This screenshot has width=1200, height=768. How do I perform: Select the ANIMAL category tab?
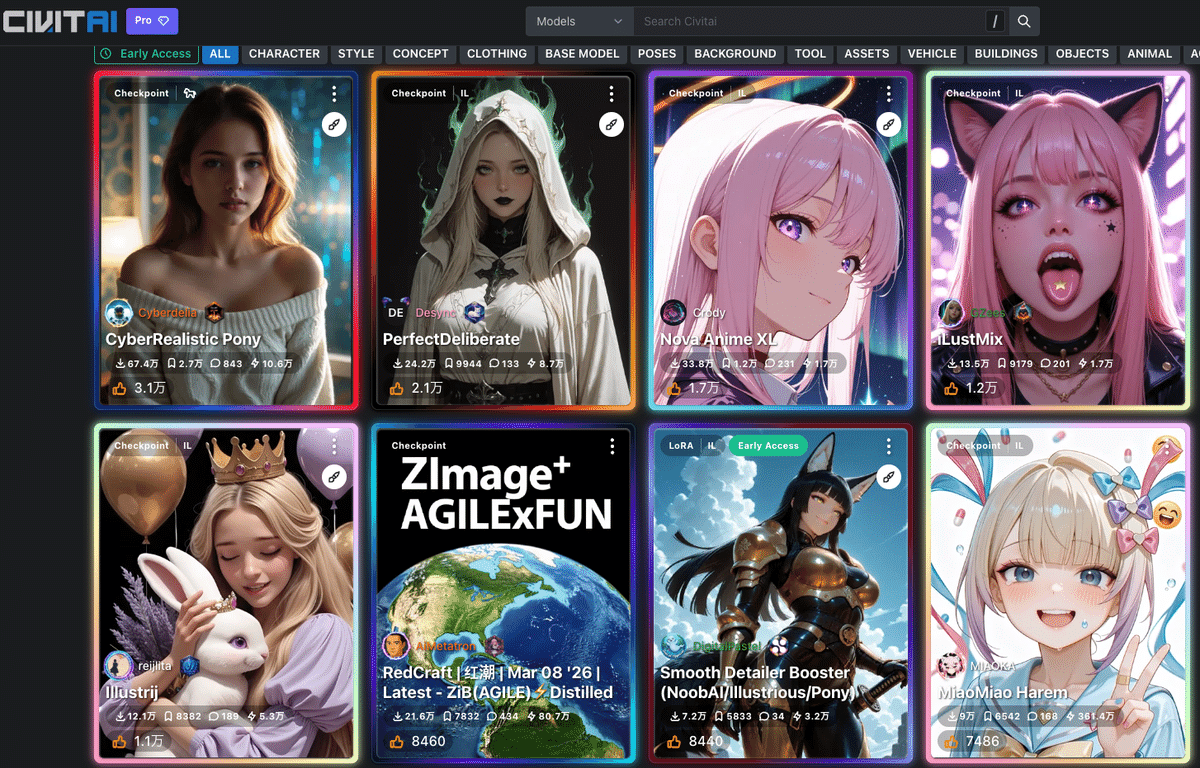point(1150,54)
